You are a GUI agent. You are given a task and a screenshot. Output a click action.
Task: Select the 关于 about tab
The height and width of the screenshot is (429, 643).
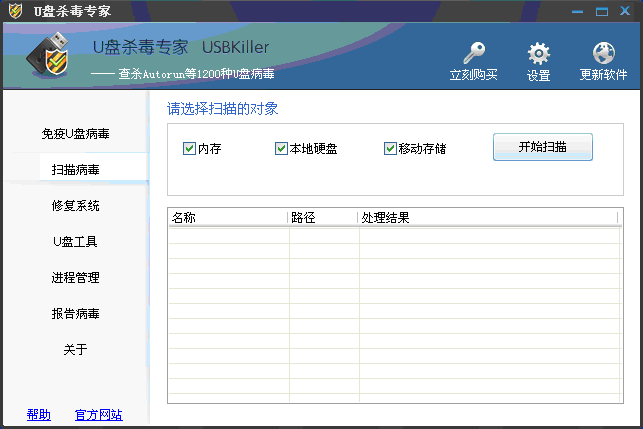76,349
